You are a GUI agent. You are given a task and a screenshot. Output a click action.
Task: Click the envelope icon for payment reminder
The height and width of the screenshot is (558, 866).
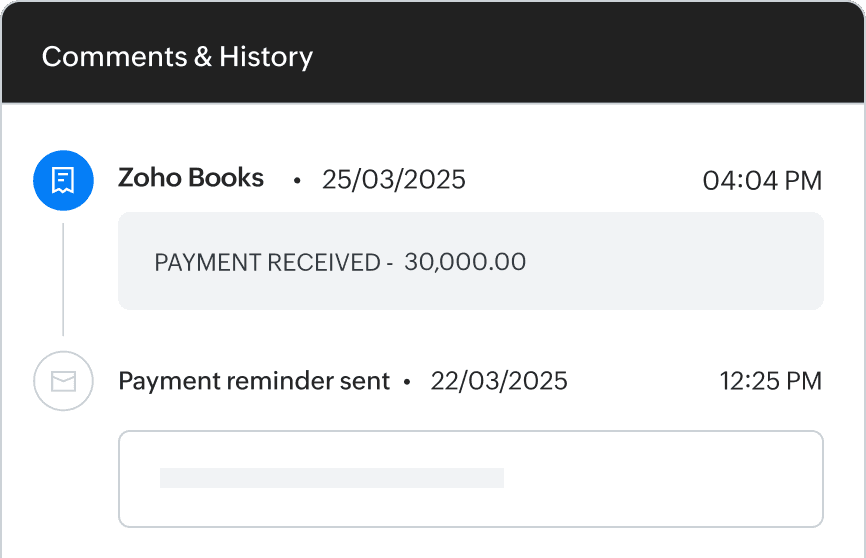[63, 381]
